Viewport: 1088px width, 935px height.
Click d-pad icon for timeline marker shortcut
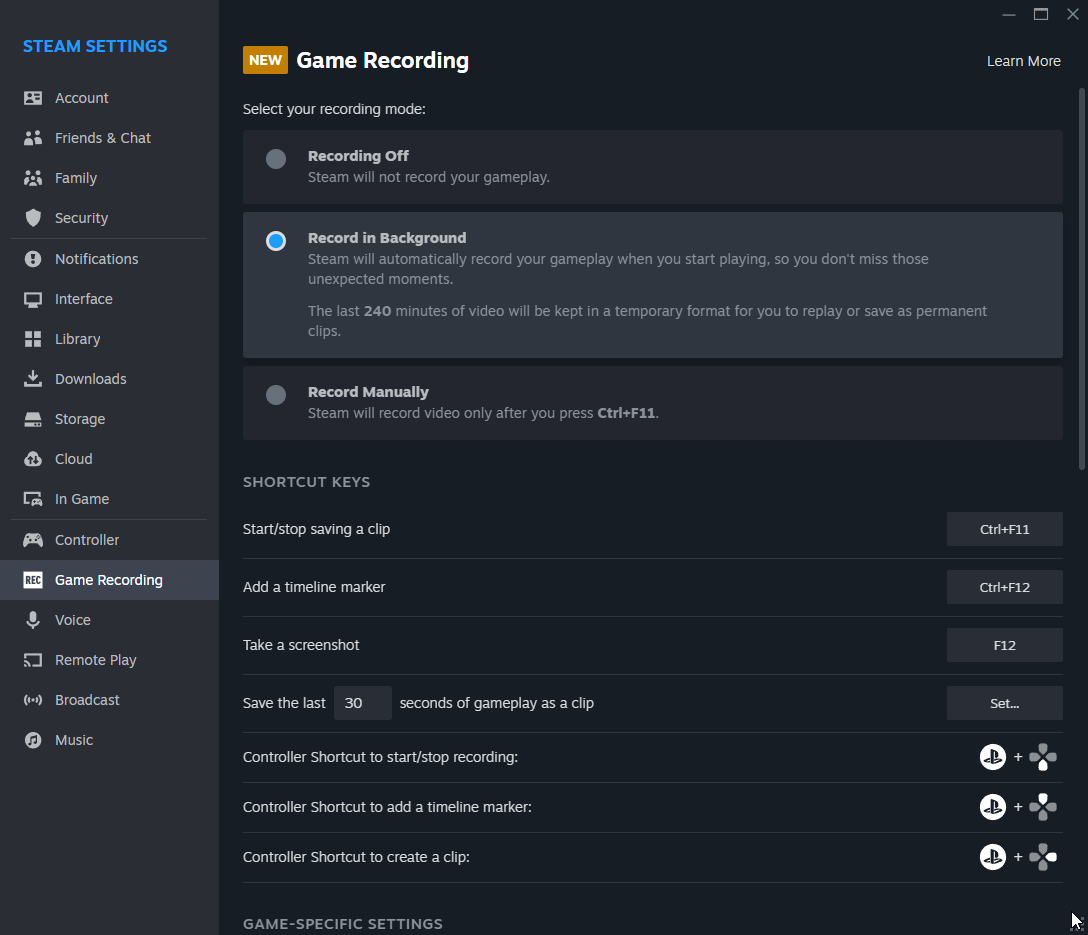tap(1043, 807)
